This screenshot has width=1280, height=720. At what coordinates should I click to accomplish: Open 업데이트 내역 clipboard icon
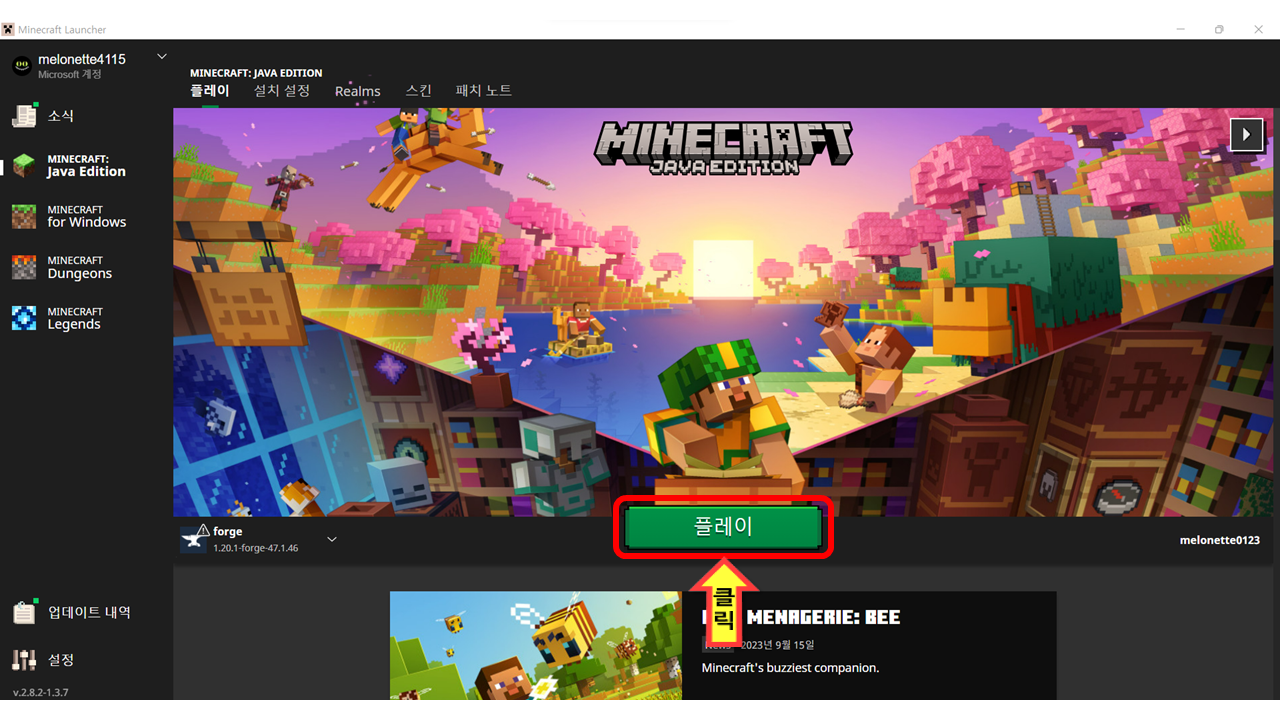coord(24,612)
